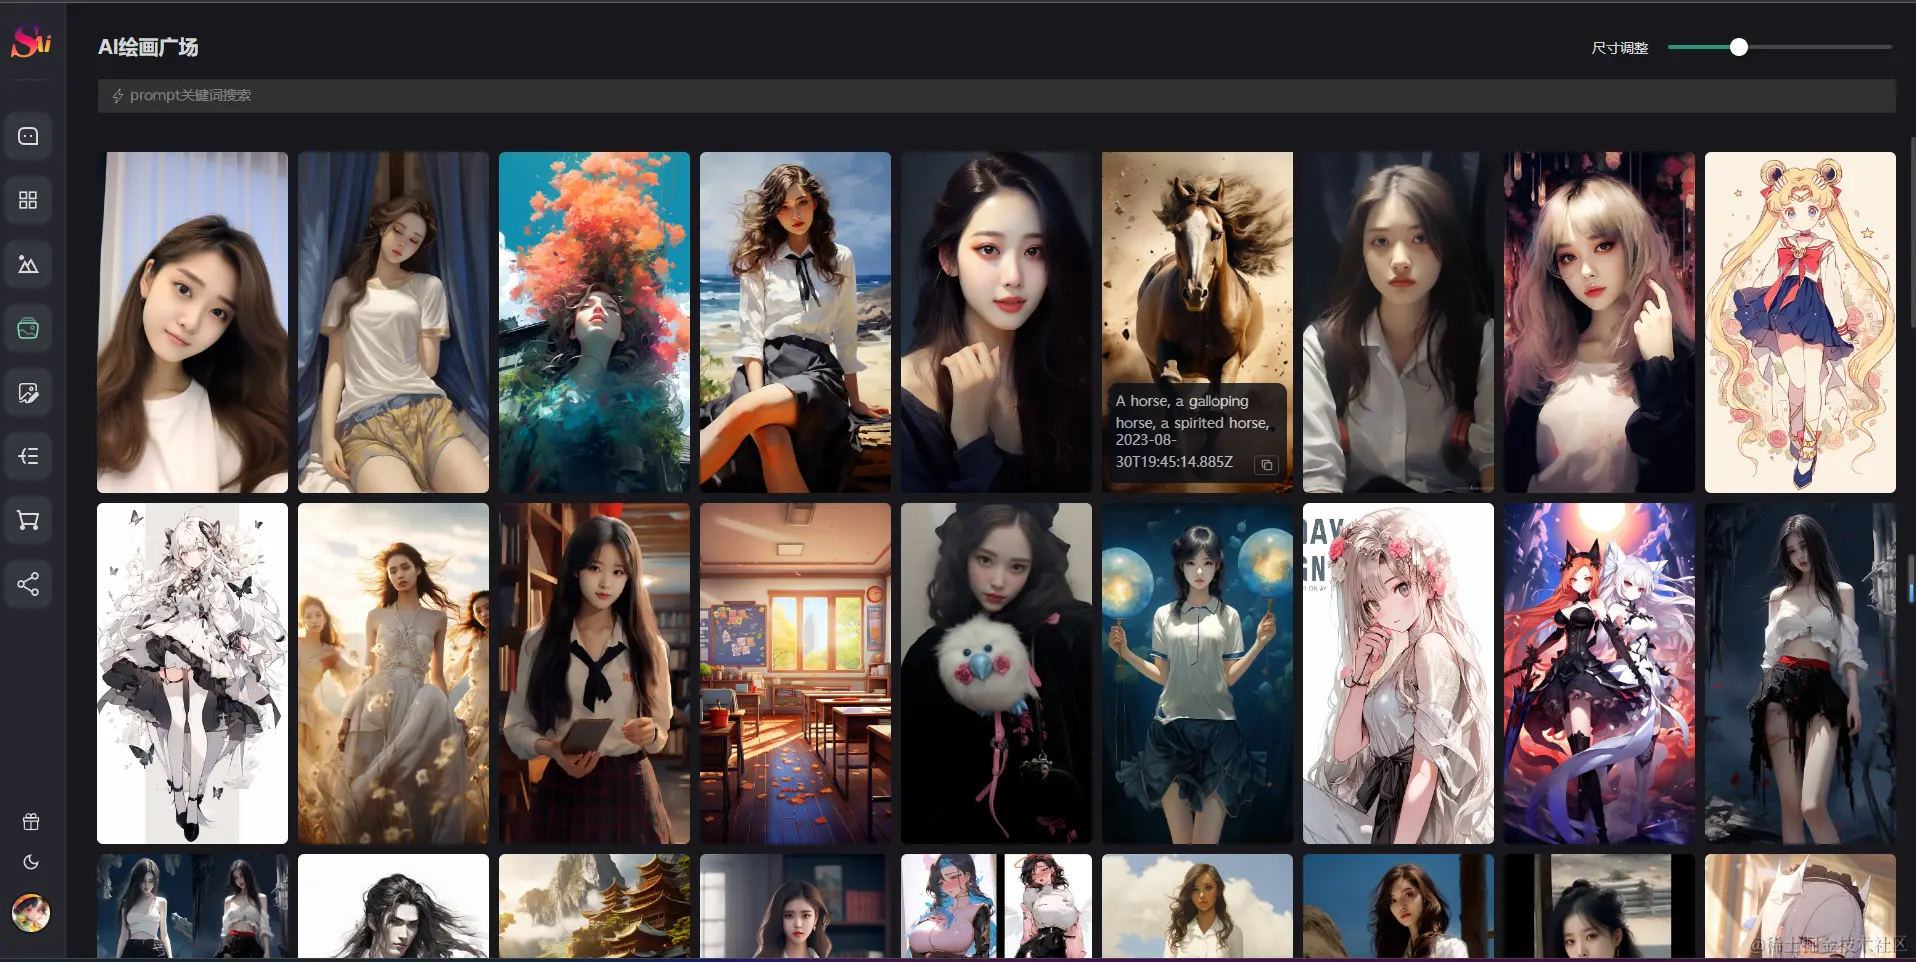Open the red and white fox girls thumbnail
The image size is (1916, 962).
(x=1599, y=673)
